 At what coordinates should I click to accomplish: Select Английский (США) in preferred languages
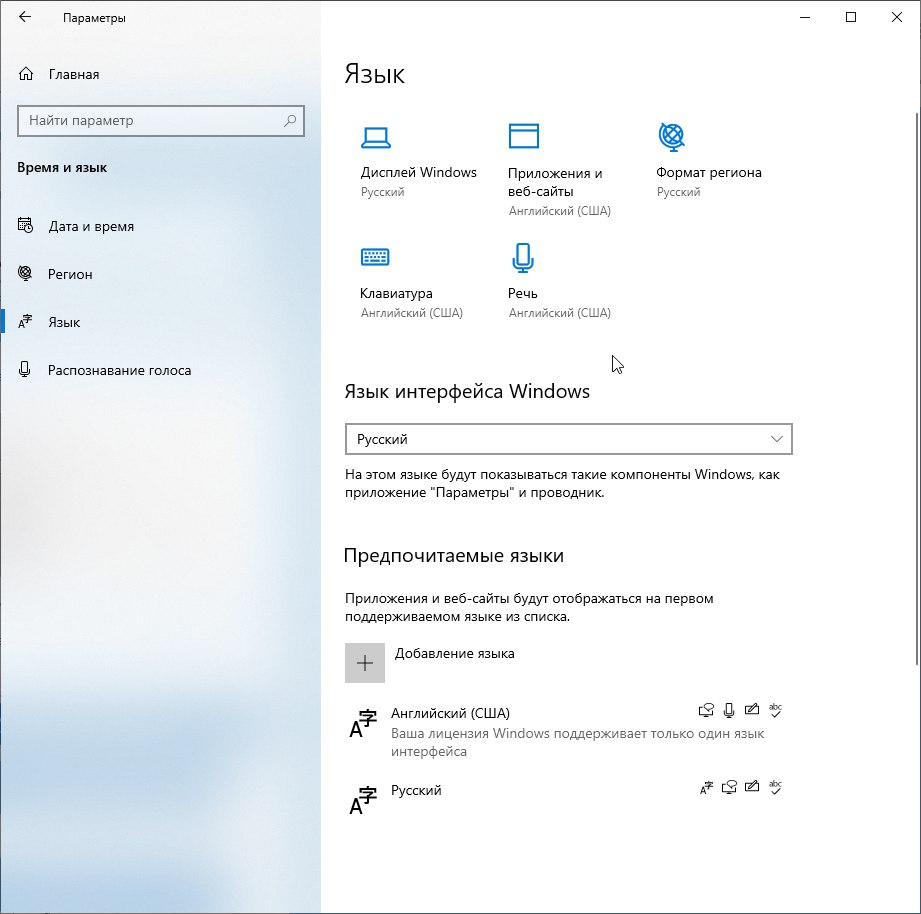pyautogui.click(x=569, y=731)
